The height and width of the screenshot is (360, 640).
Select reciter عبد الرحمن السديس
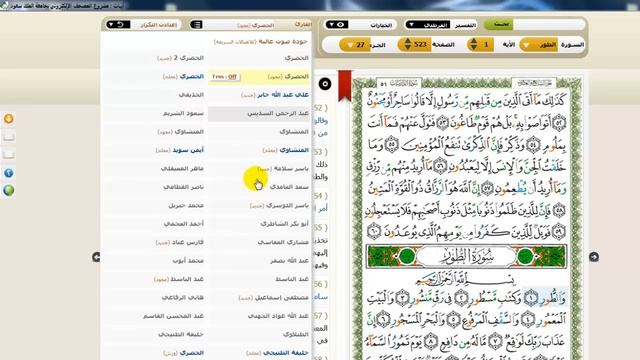pos(278,113)
